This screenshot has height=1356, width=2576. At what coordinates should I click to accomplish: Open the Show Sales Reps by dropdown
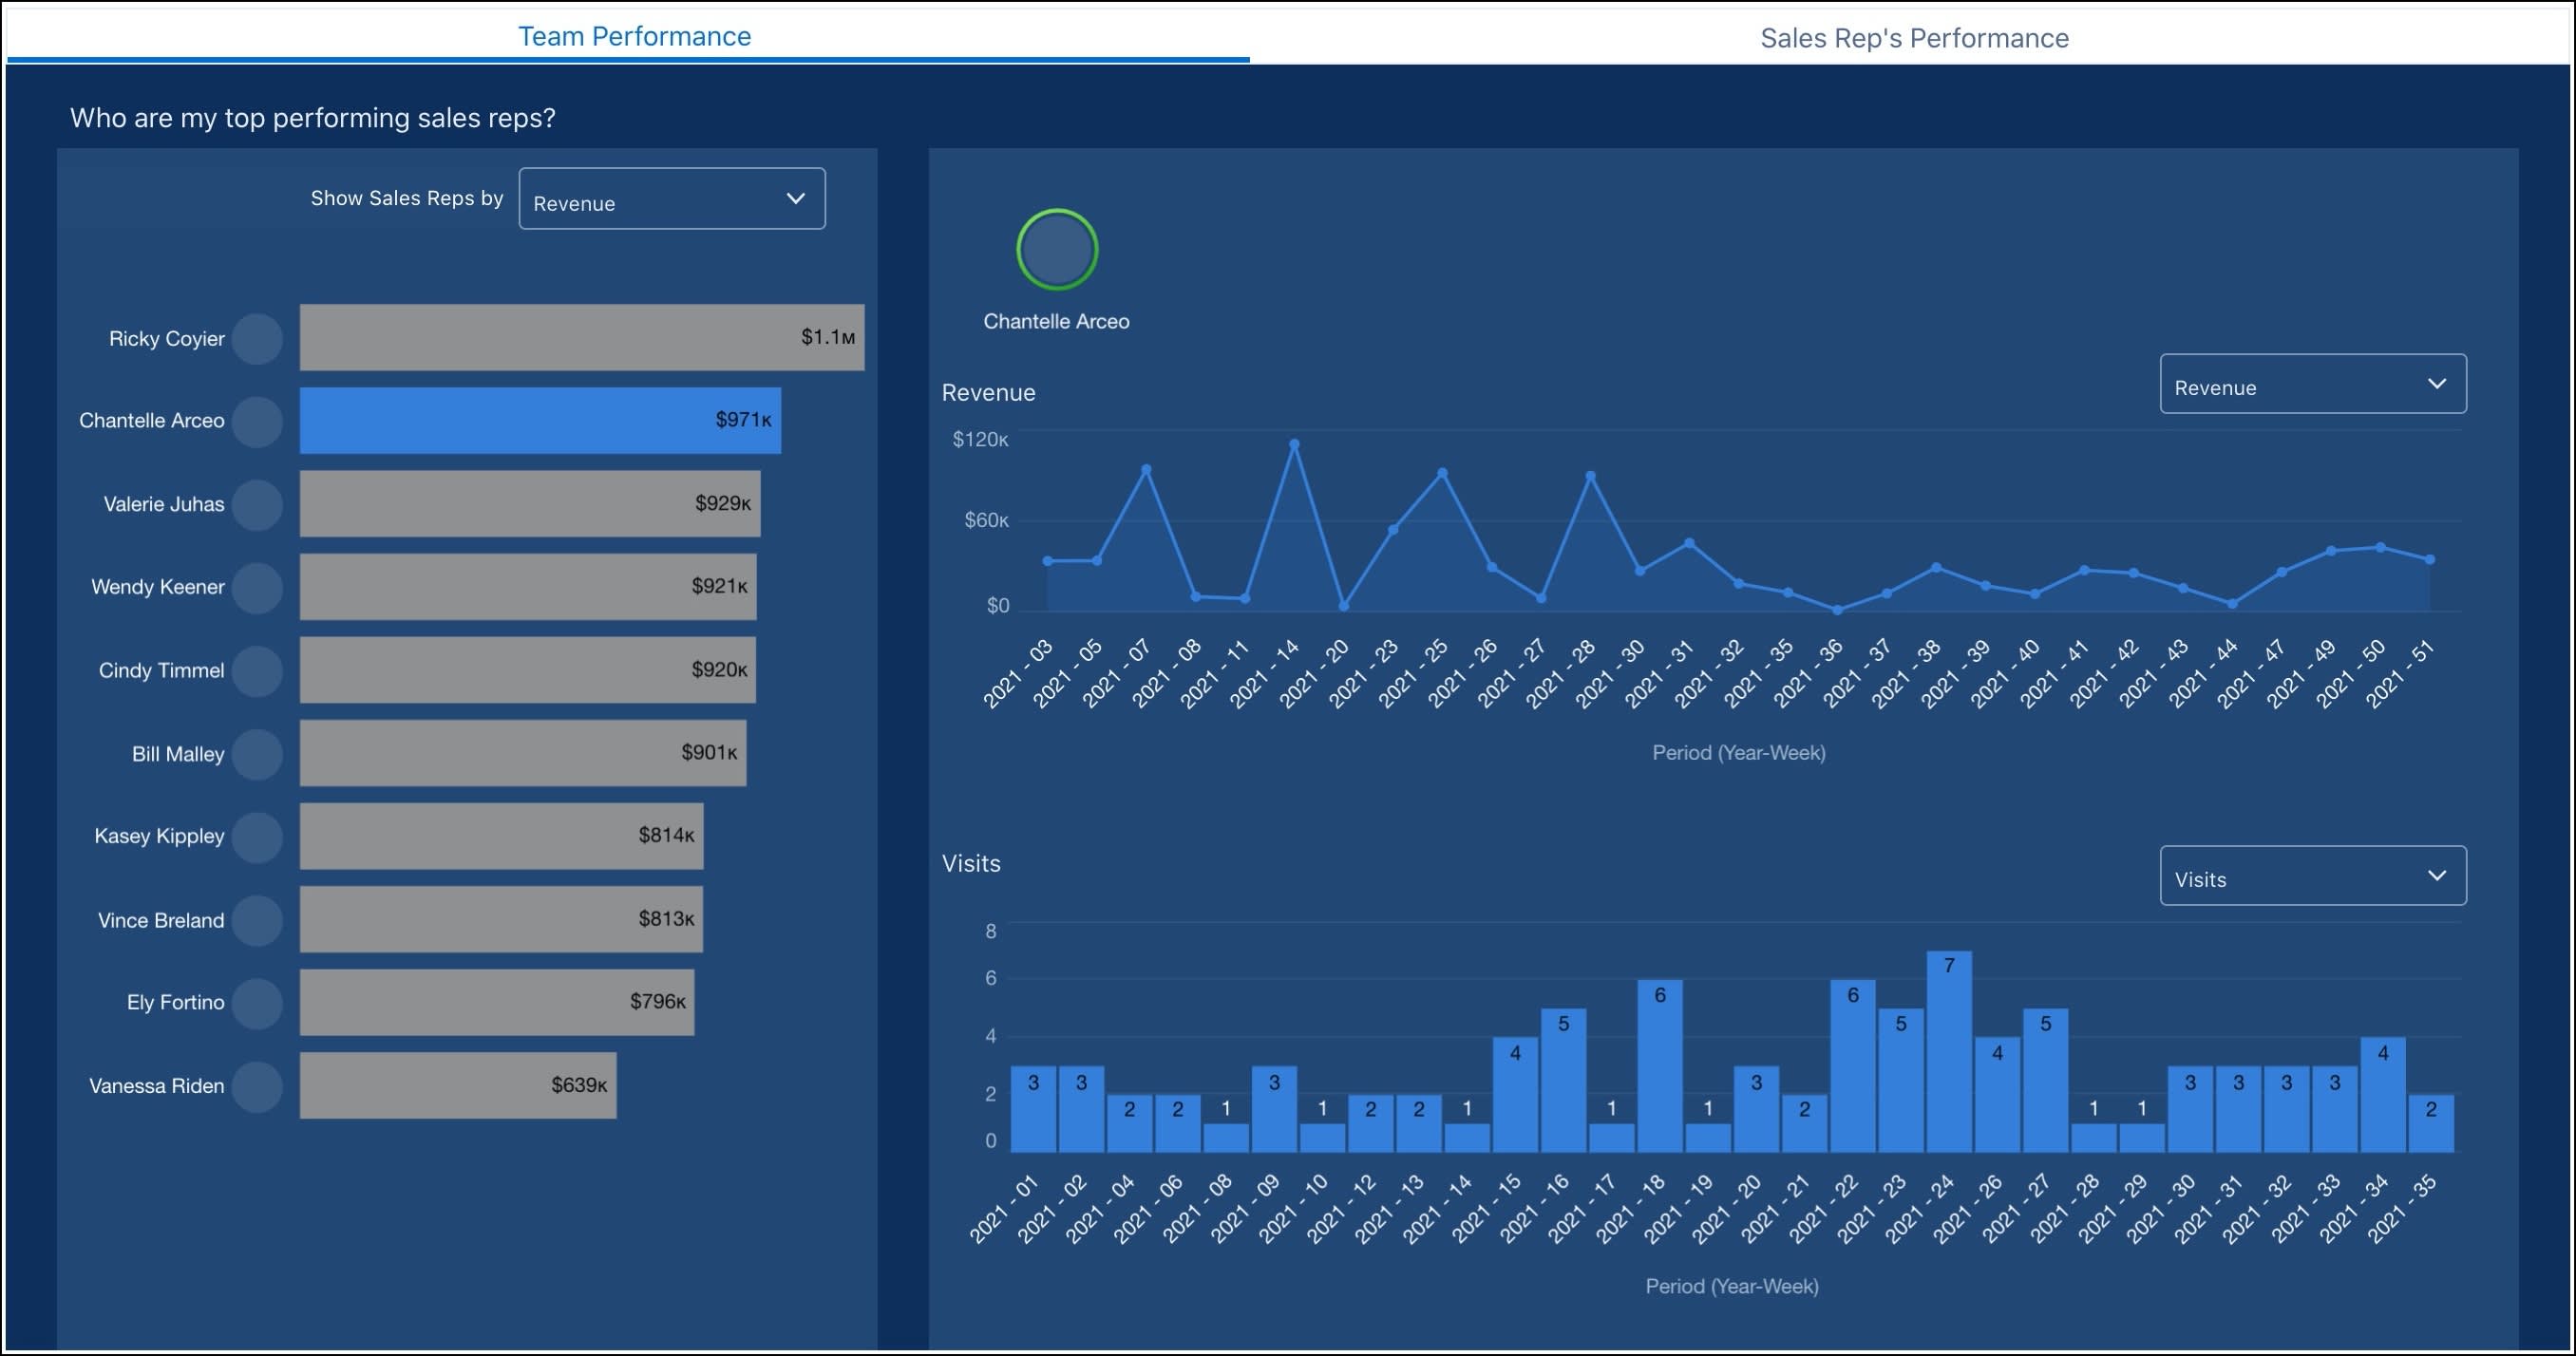click(x=671, y=199)
